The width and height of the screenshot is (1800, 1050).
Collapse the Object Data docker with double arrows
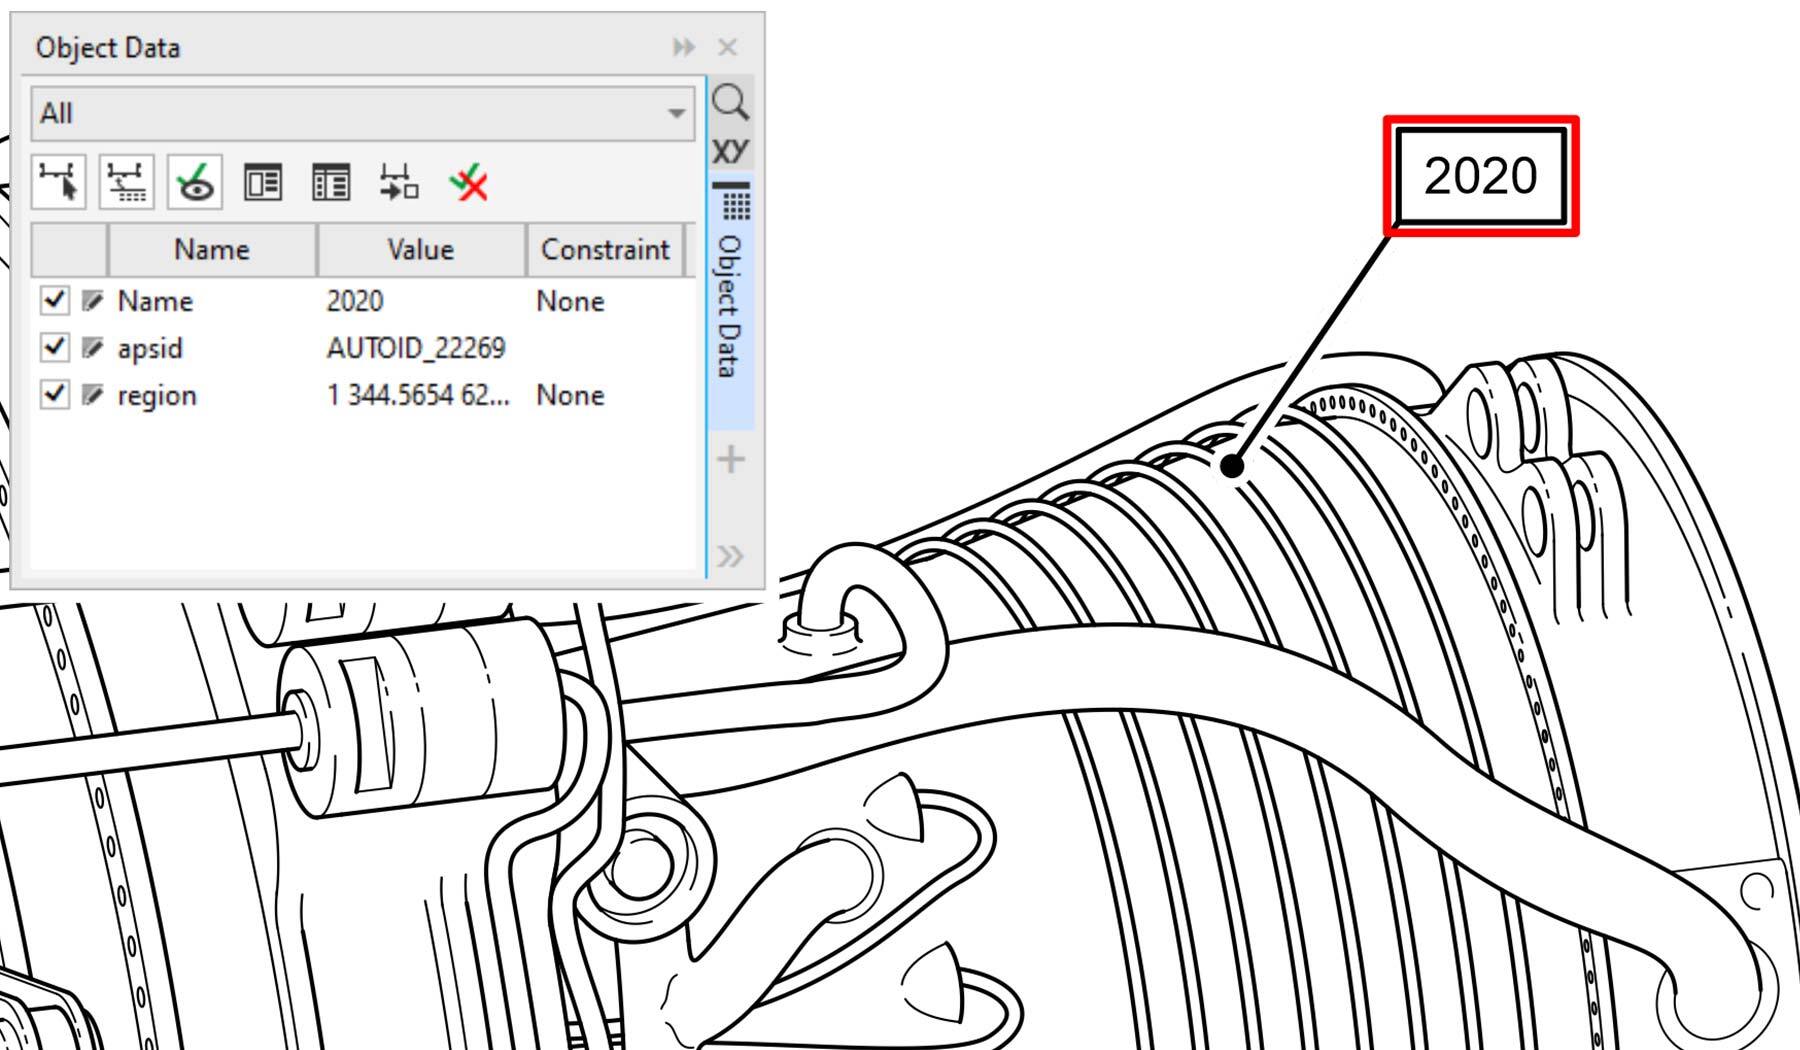coord(684,47)
